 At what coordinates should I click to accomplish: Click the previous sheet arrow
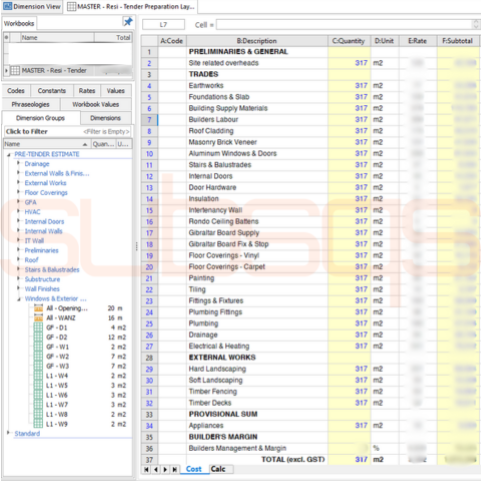(155, 469)
